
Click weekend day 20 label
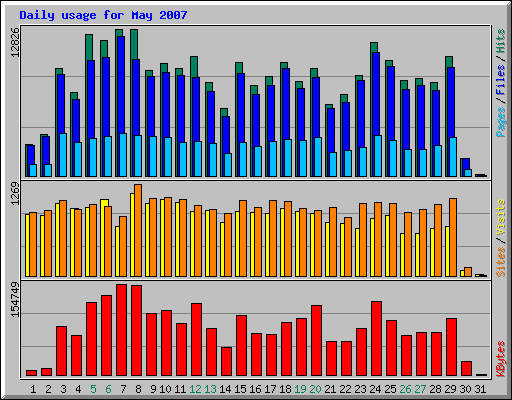click(x=315, y=389)
